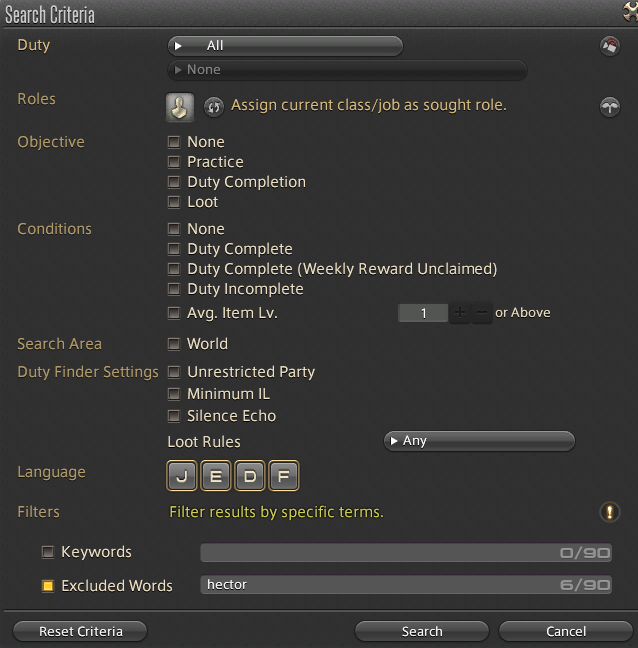Click the settings gear icon in title bar

630,12
